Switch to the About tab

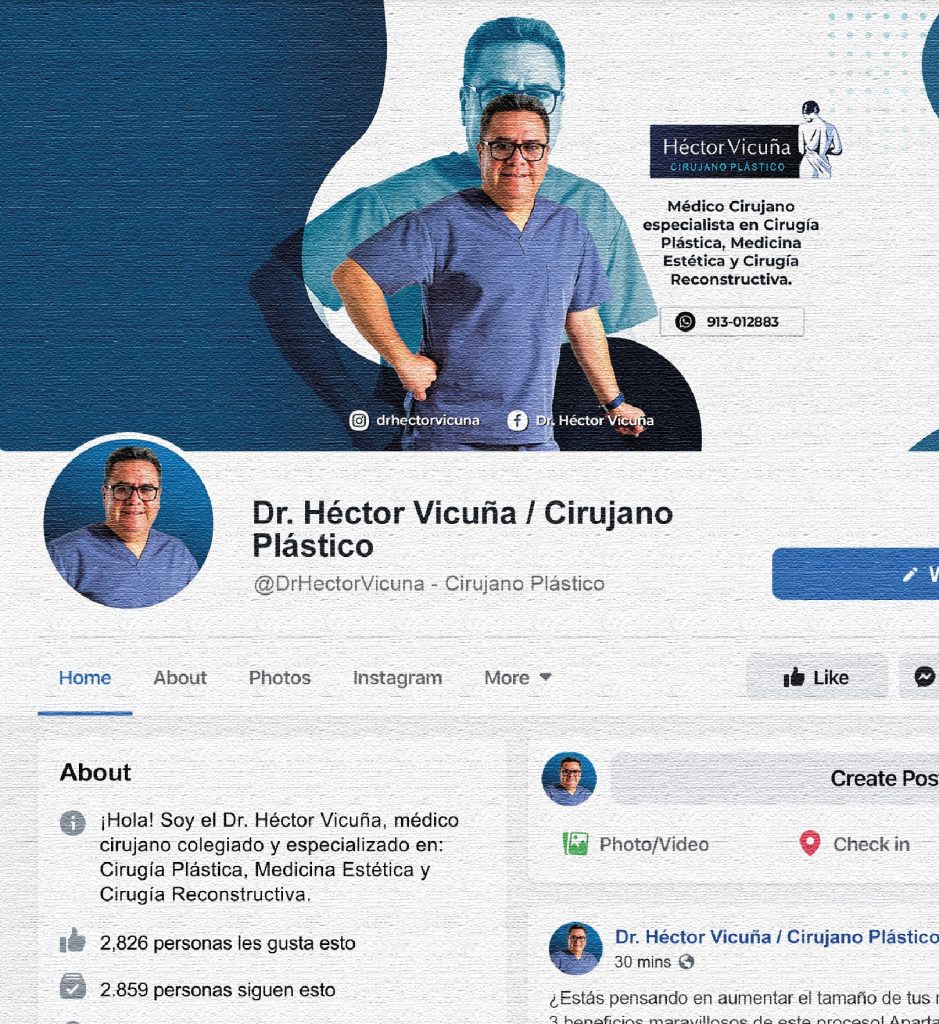(x=180, y=678)
